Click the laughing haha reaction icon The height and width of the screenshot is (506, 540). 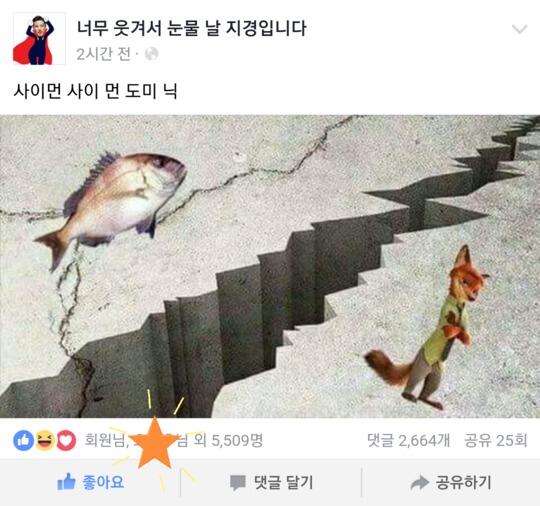pyautogui.click(x=45, y=441)
